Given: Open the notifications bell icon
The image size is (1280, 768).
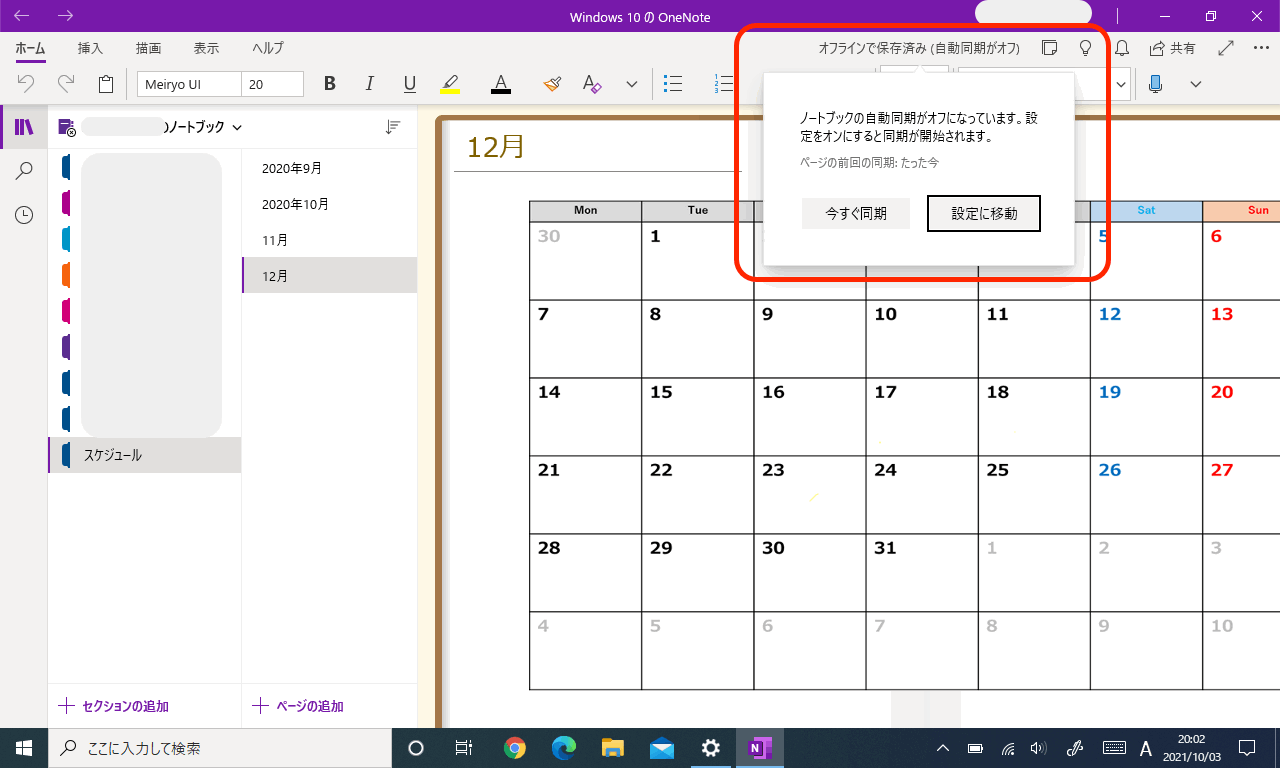Looking at the screenshot, I should pos(1122,48).
